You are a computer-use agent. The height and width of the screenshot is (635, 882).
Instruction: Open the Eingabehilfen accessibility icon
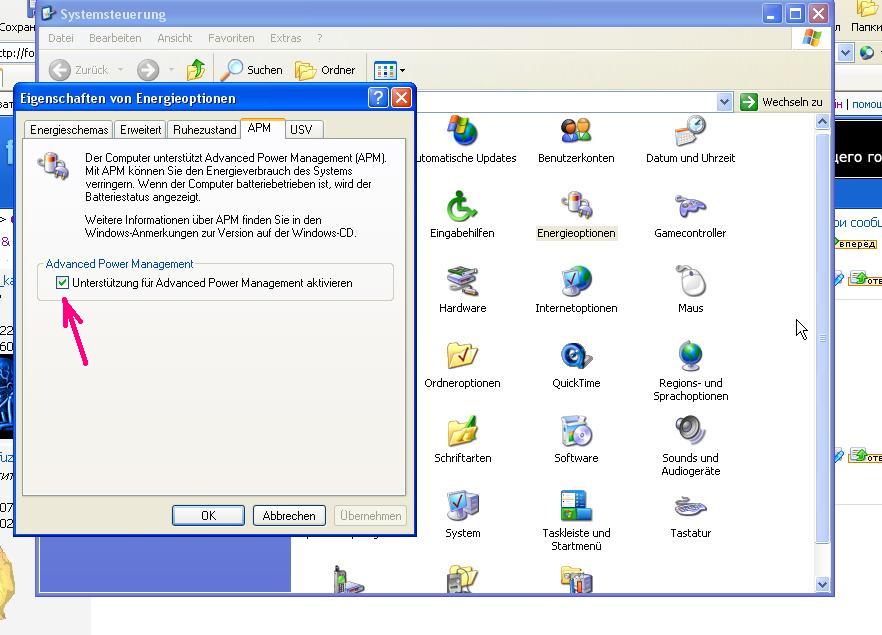point(462,208)
